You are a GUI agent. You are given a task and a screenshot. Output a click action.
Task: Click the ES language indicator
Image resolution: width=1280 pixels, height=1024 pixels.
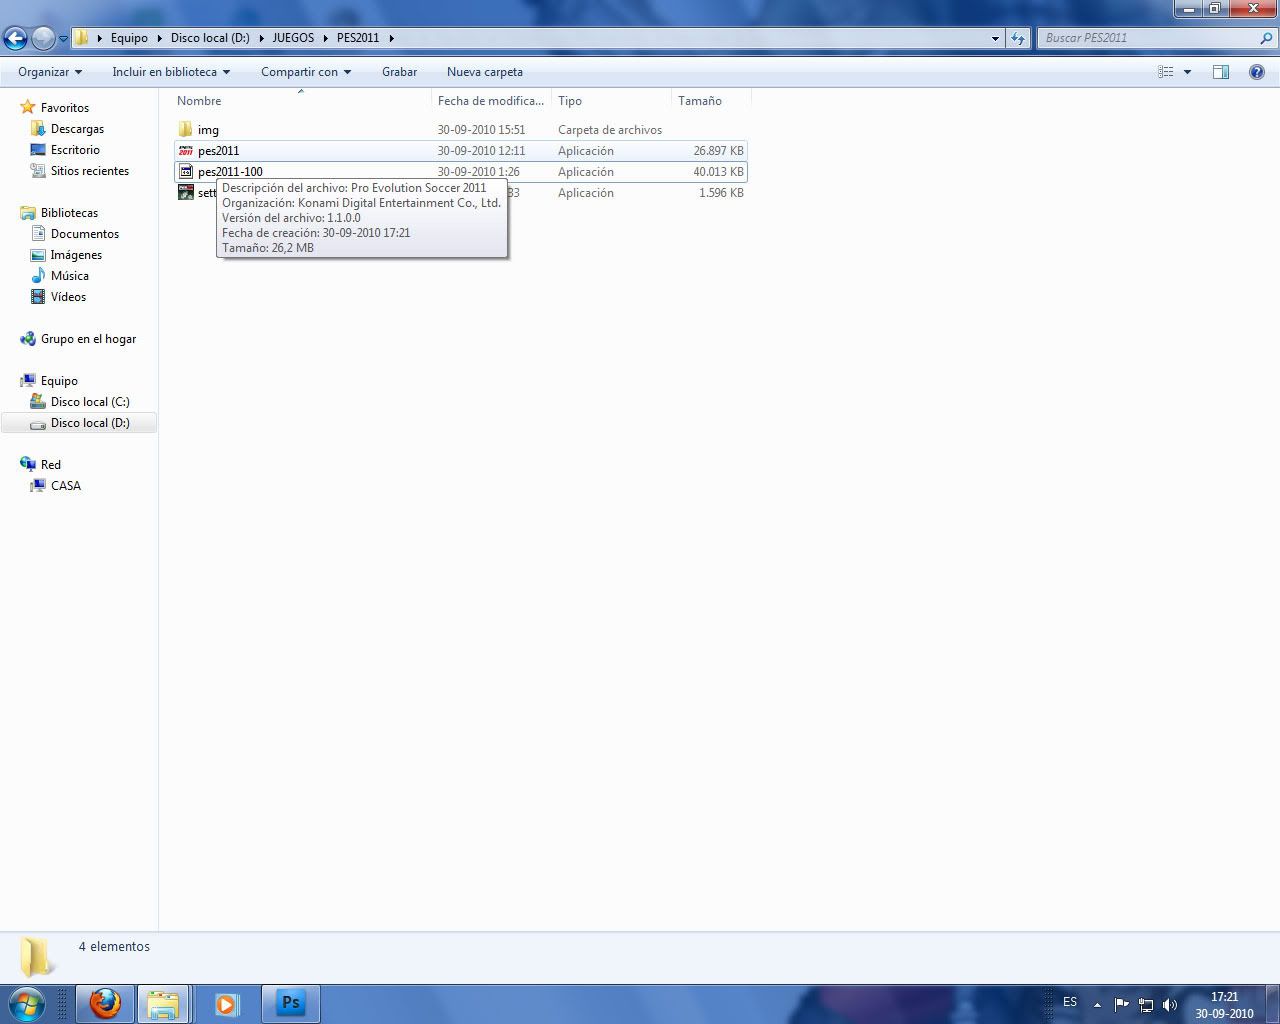(x=1070, y=1002)
